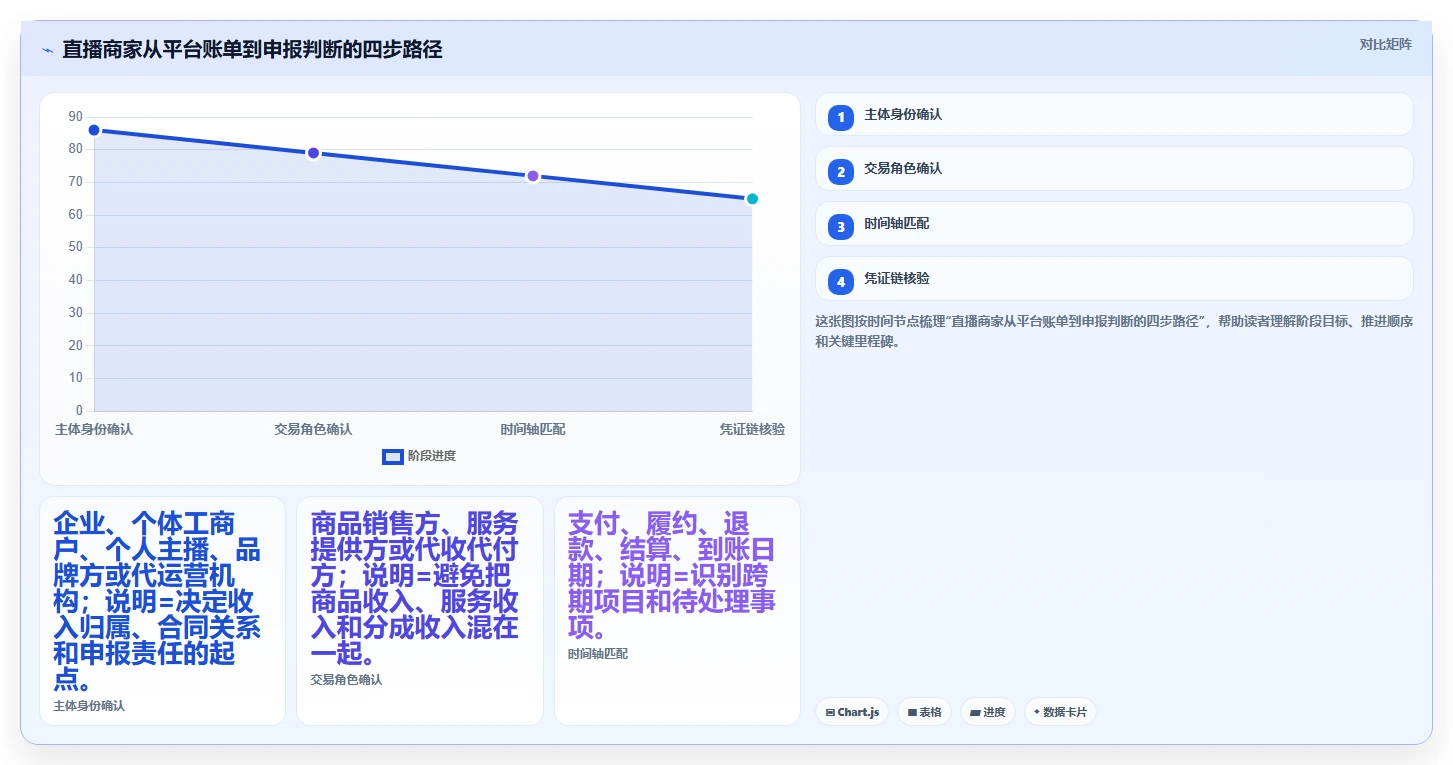Select step 1 主体身份确认 in the list
This screenshot has height=765, width=1453.
click(1114, 114)
